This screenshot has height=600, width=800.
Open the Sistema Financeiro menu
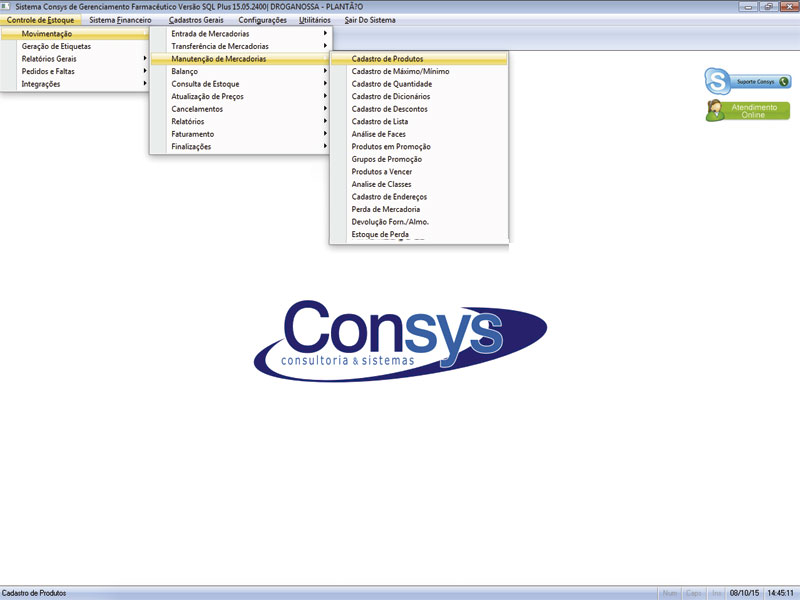pyautogui.click(x=120, y=20)
